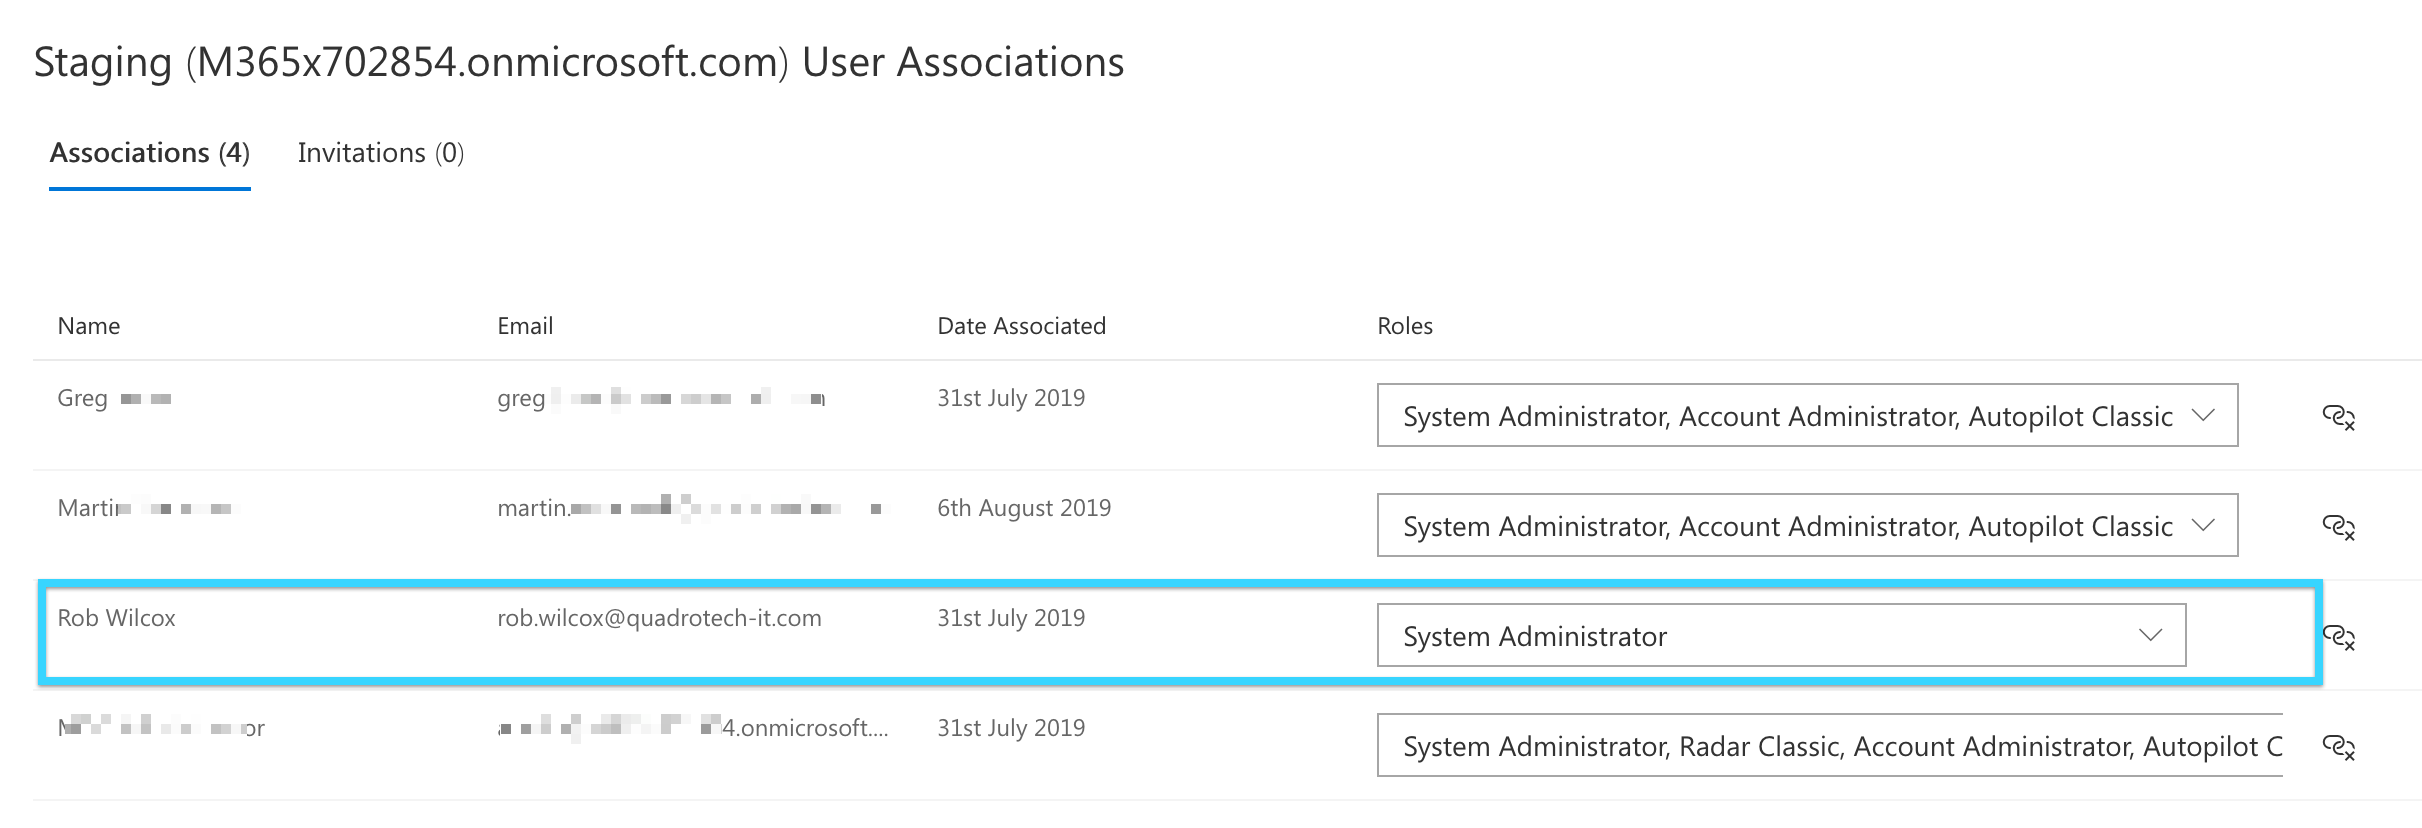This screenshot has height=828, width=2422.
Task: Click the 6th August 2019 date cell
Action: [1024, 508]
